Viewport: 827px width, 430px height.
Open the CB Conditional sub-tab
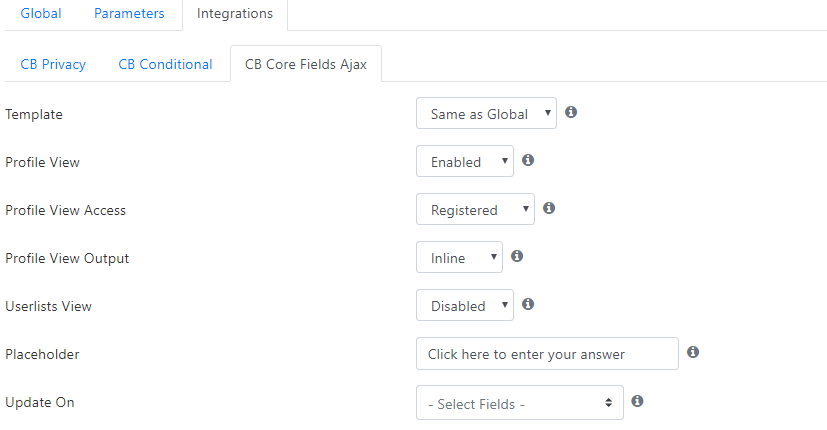pyautogui.click(x=165, y=64)
